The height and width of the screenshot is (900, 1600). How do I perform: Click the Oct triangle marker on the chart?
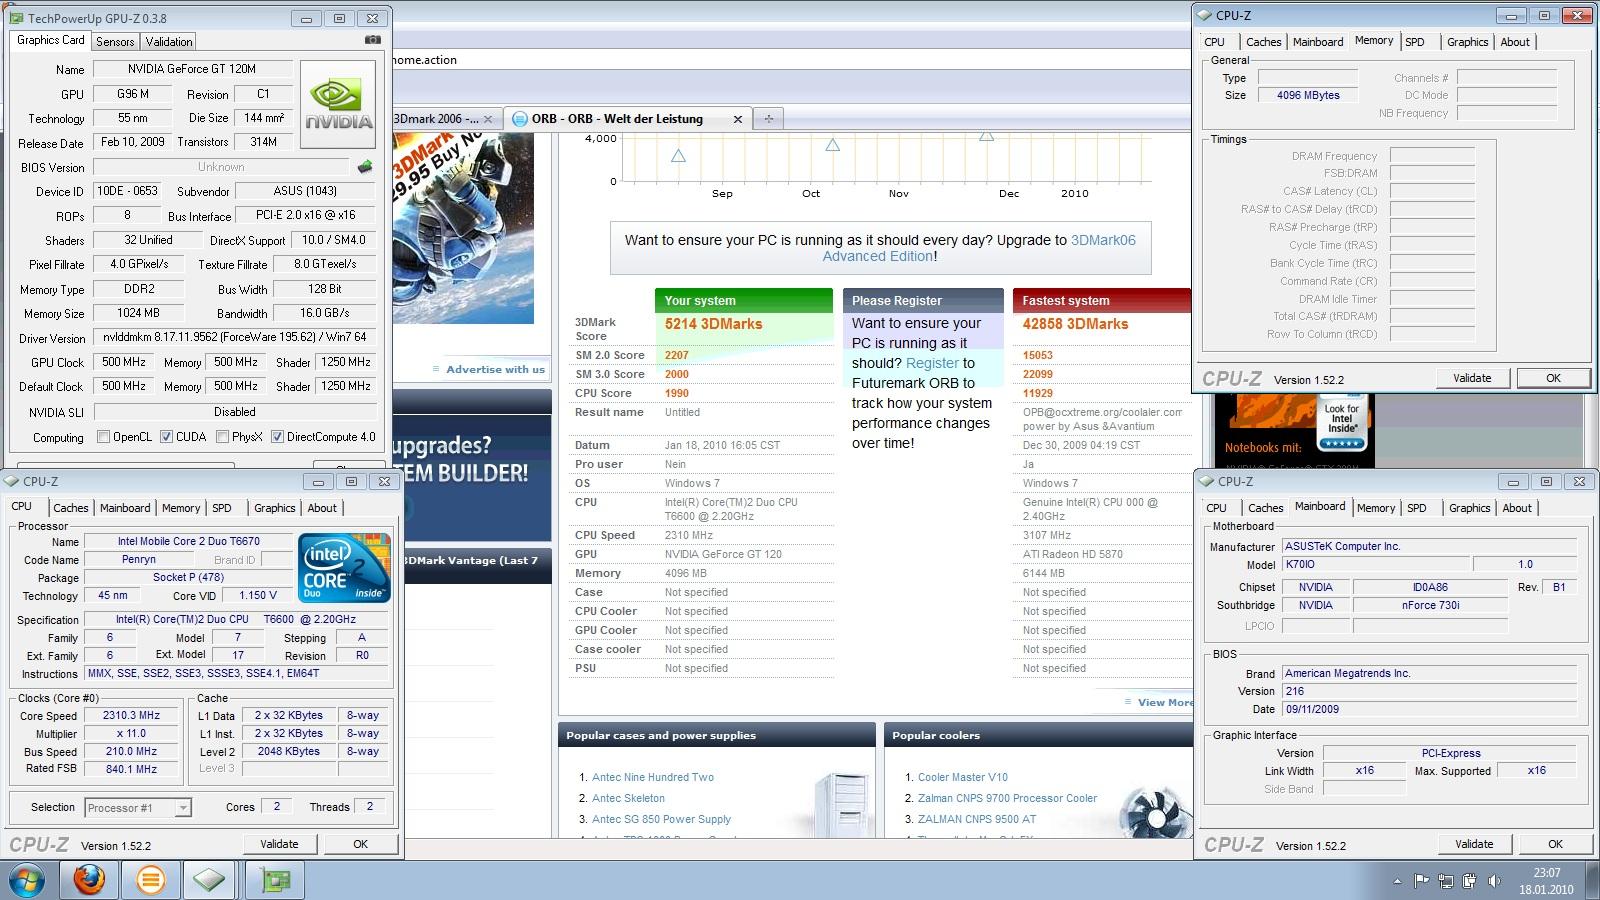[832, 145]
